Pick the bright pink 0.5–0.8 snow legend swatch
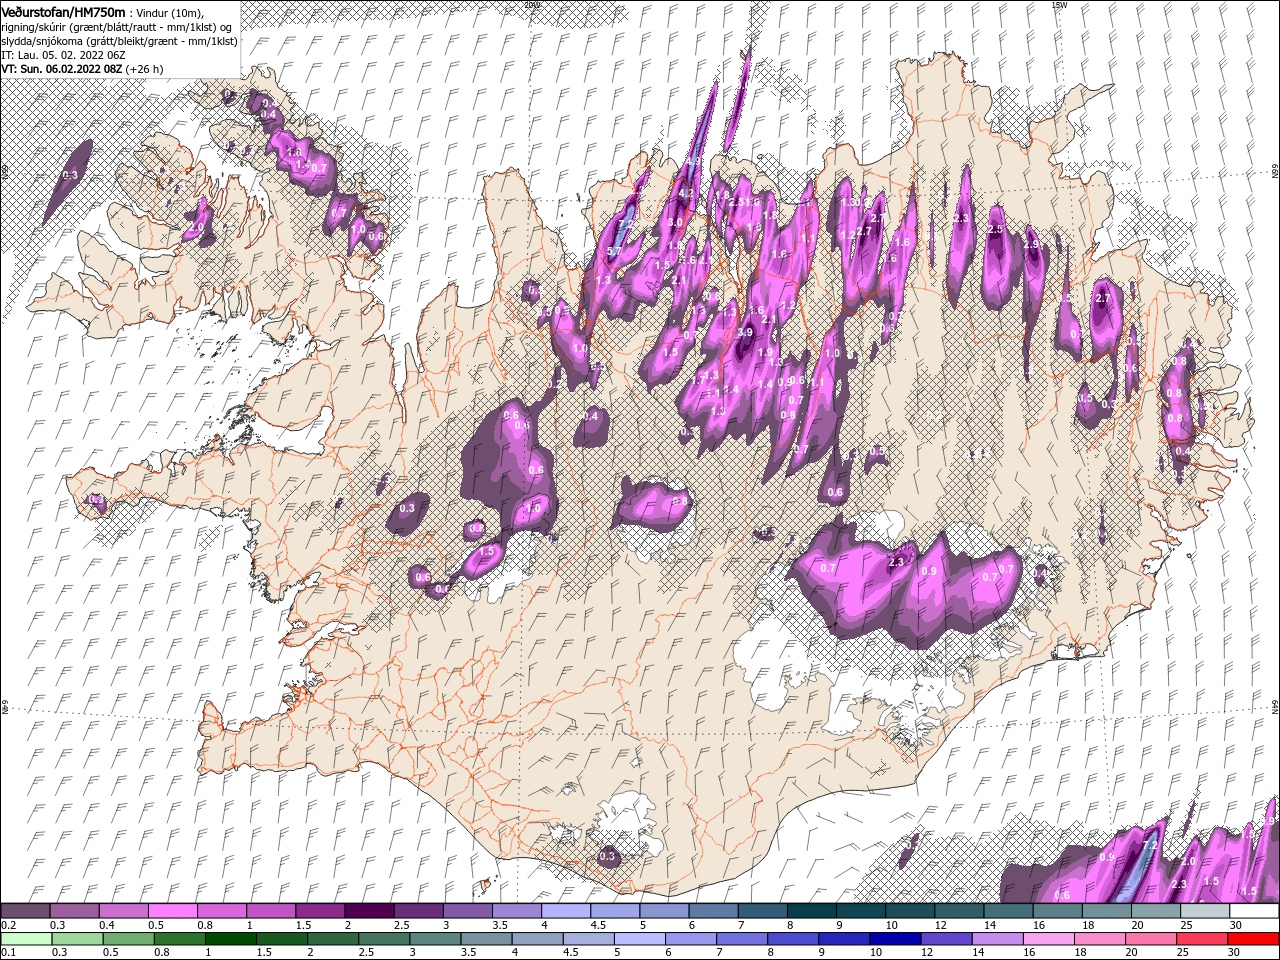1280x960 pixels. [x=172, y=911]
